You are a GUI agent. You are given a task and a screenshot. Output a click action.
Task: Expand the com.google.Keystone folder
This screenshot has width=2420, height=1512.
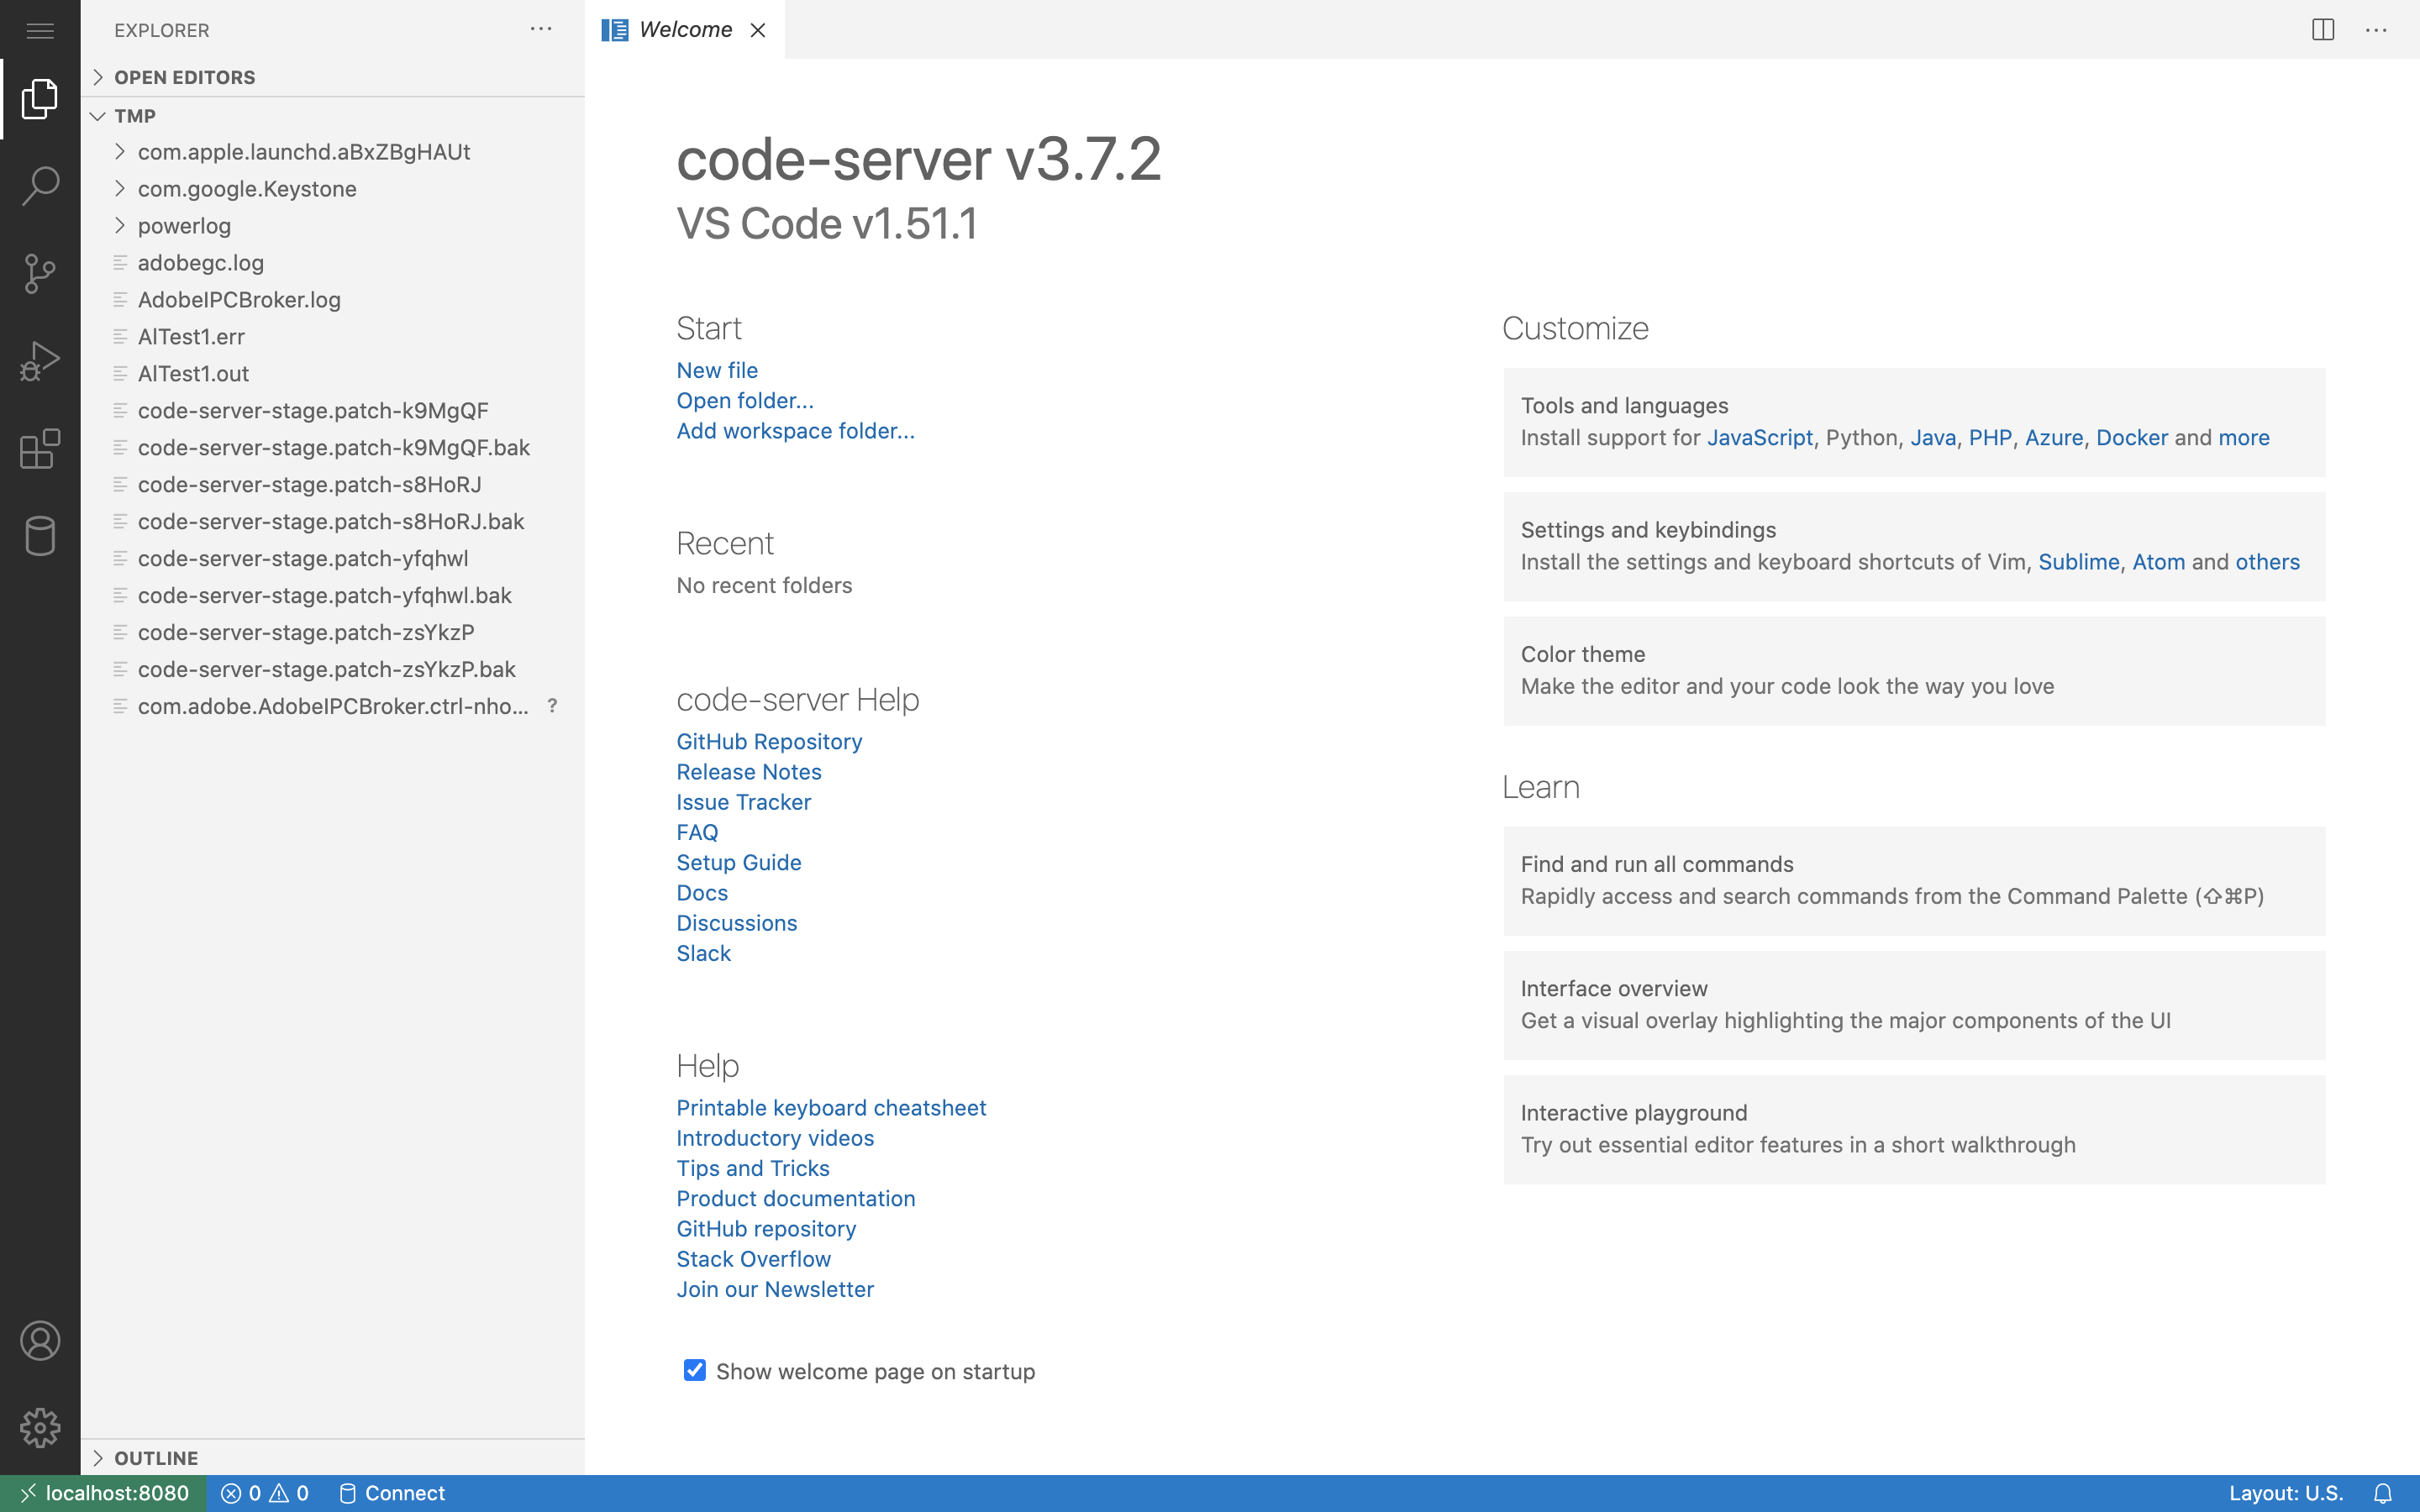tap(333, 189)
